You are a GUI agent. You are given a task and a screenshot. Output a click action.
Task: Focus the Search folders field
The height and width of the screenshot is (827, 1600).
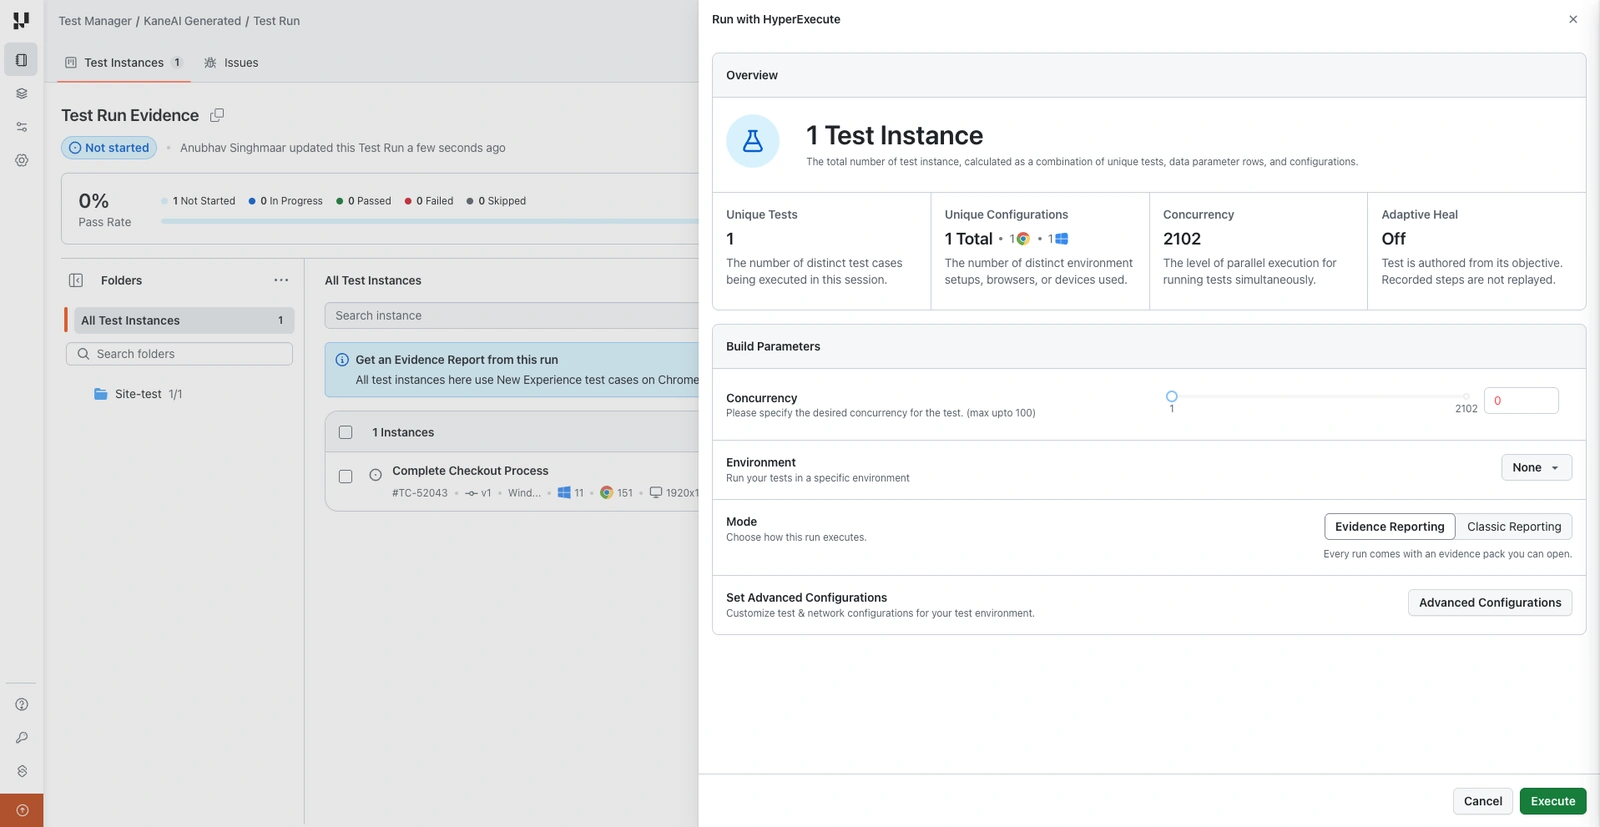tap(179, 354)
